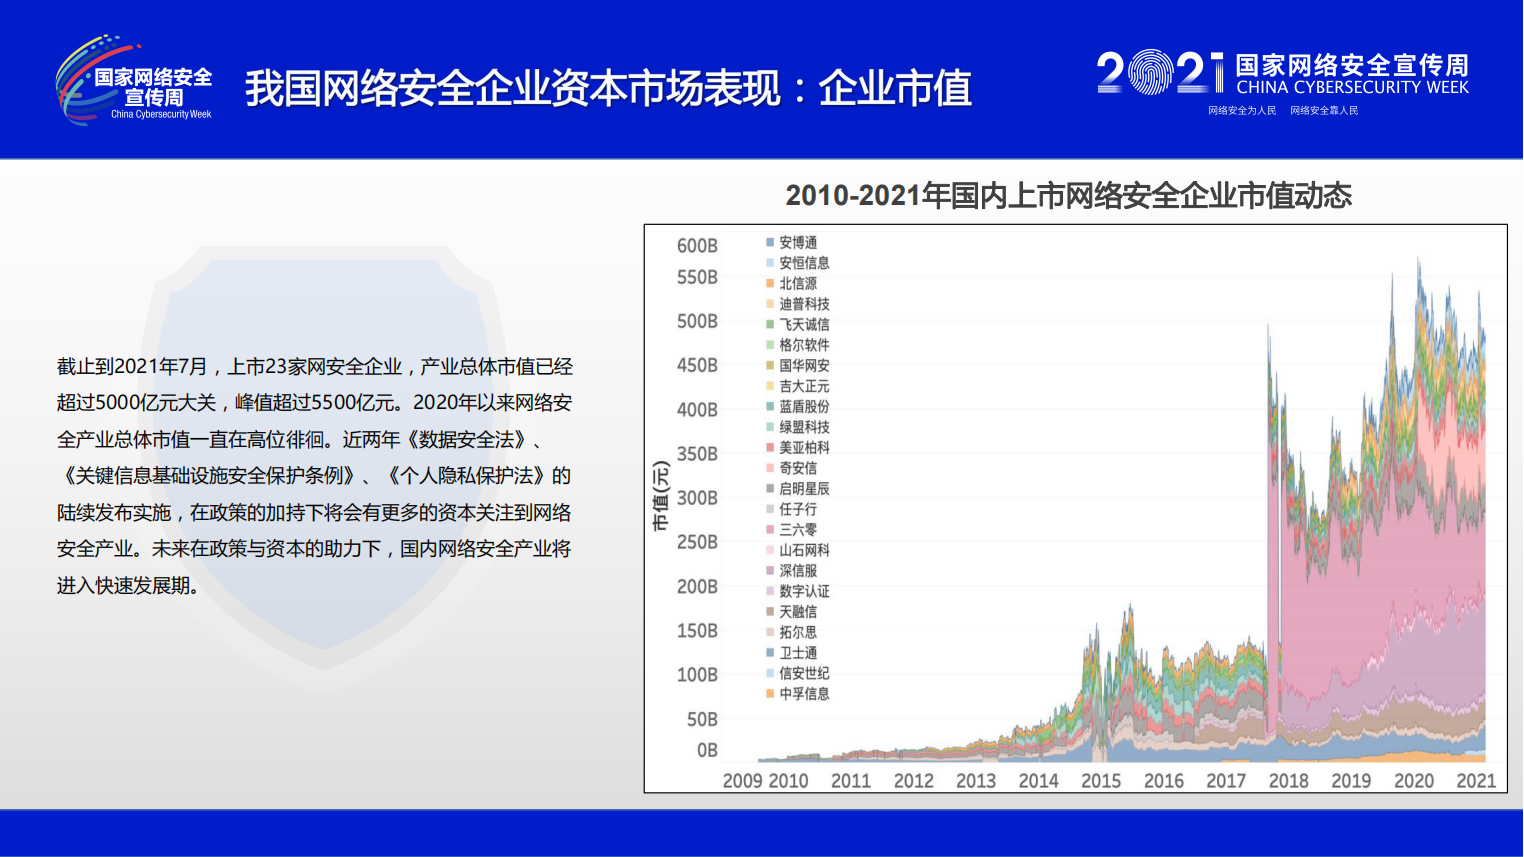Click the CHINA CYBERSECURITY WEEK header text
The image size is (1524, 857).
tap(1352, 88)
